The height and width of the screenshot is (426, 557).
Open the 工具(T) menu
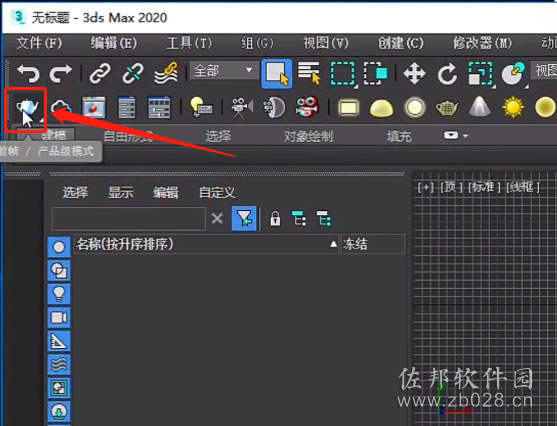click(x=189, y=44)
